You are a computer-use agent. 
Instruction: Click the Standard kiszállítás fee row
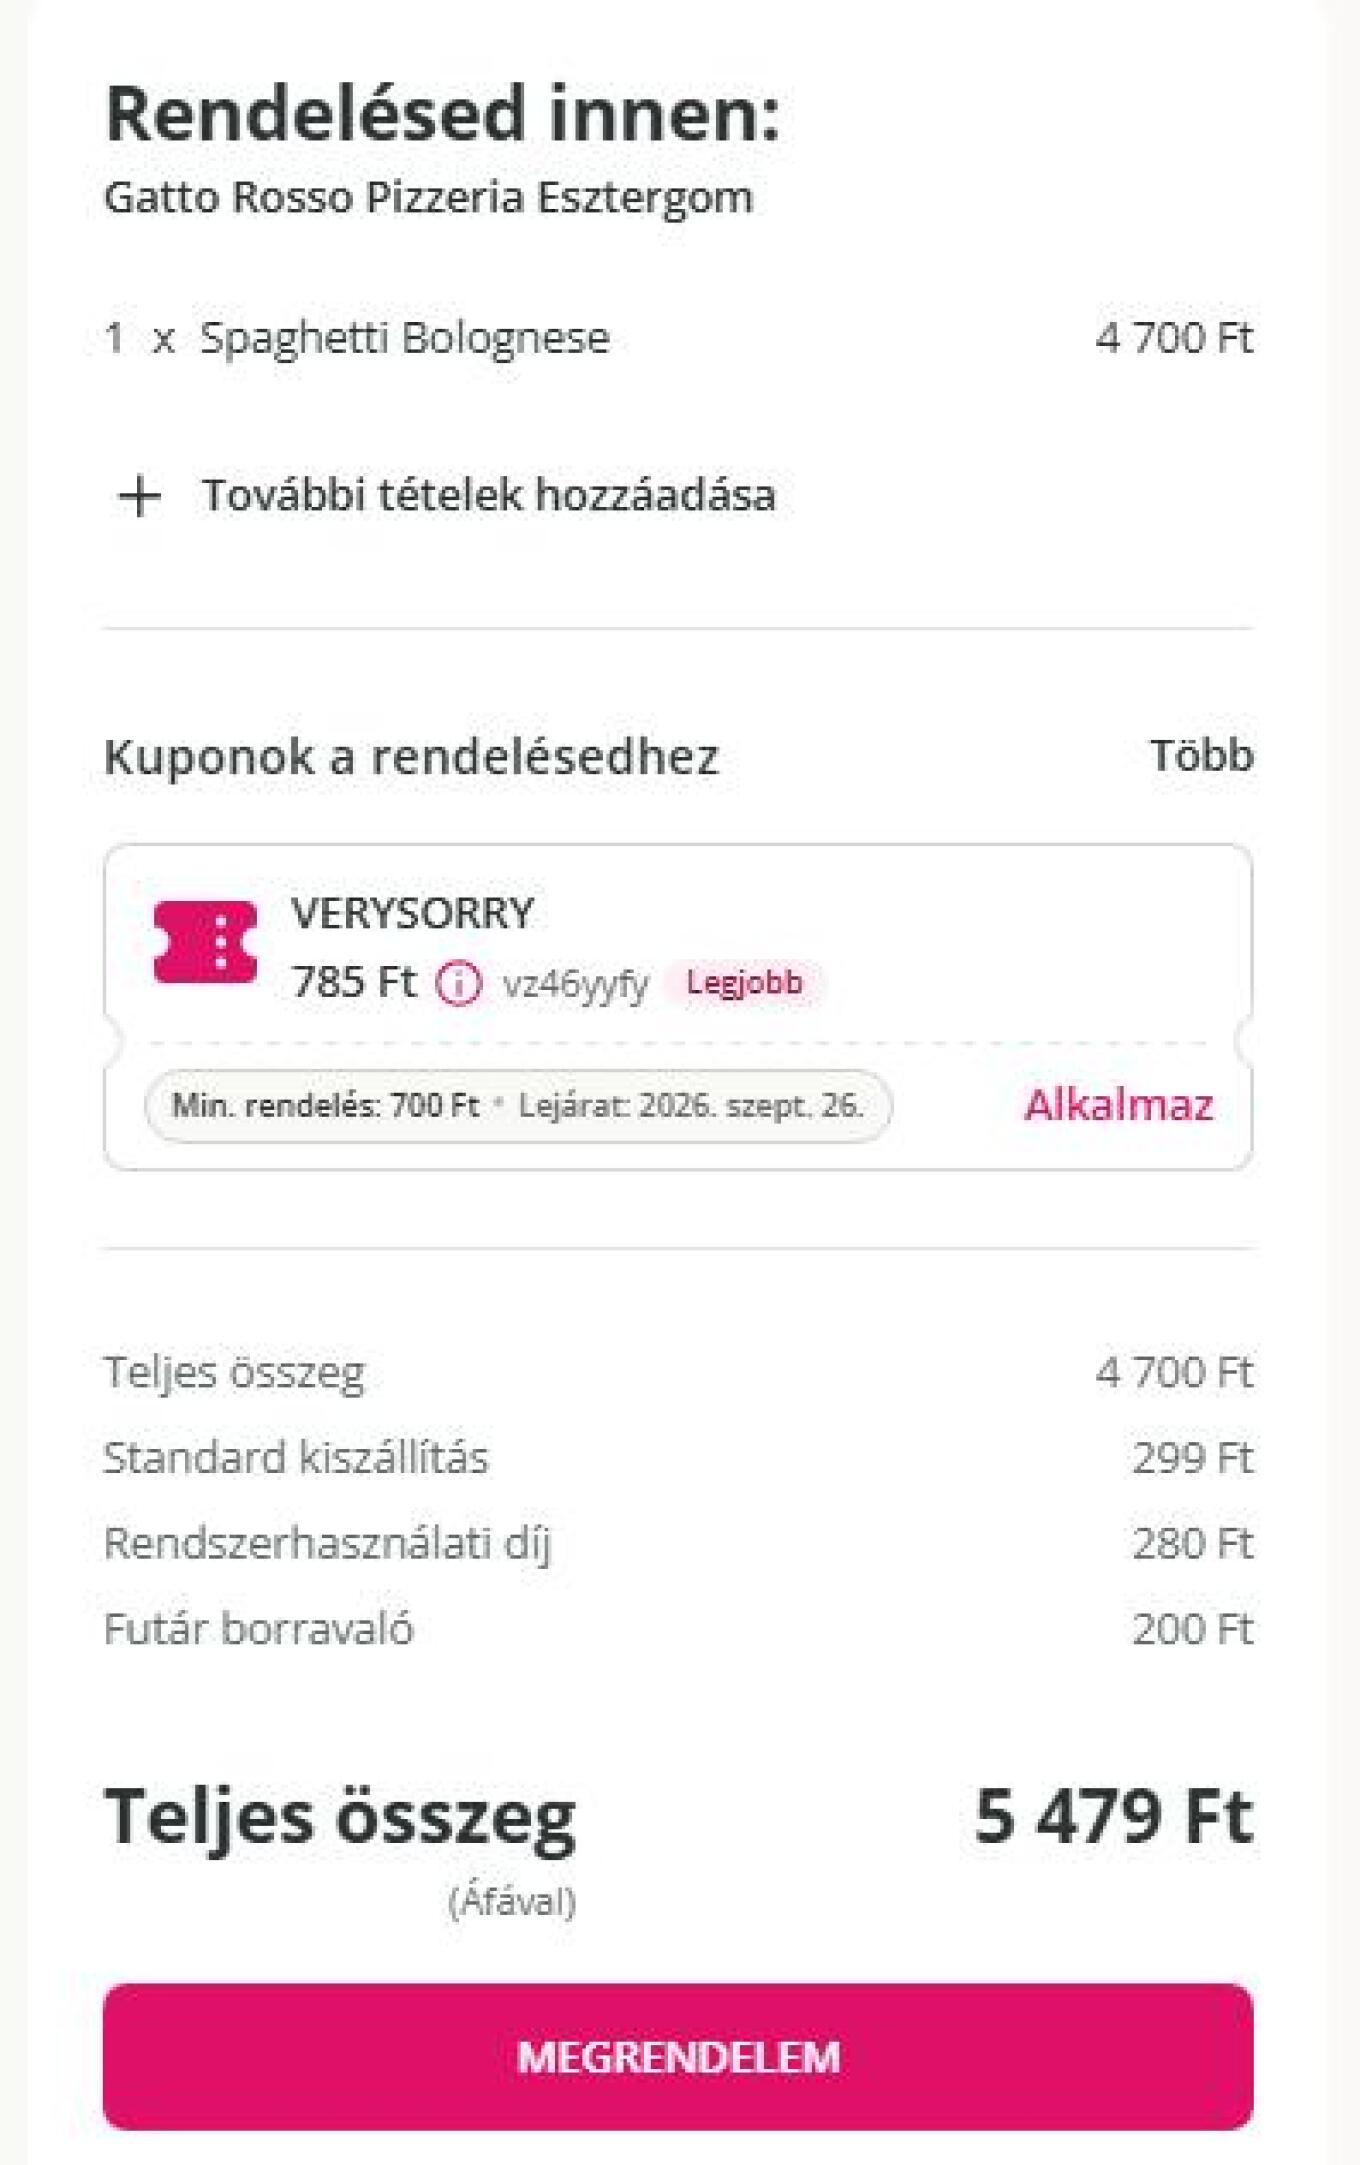pos(678,1458)
